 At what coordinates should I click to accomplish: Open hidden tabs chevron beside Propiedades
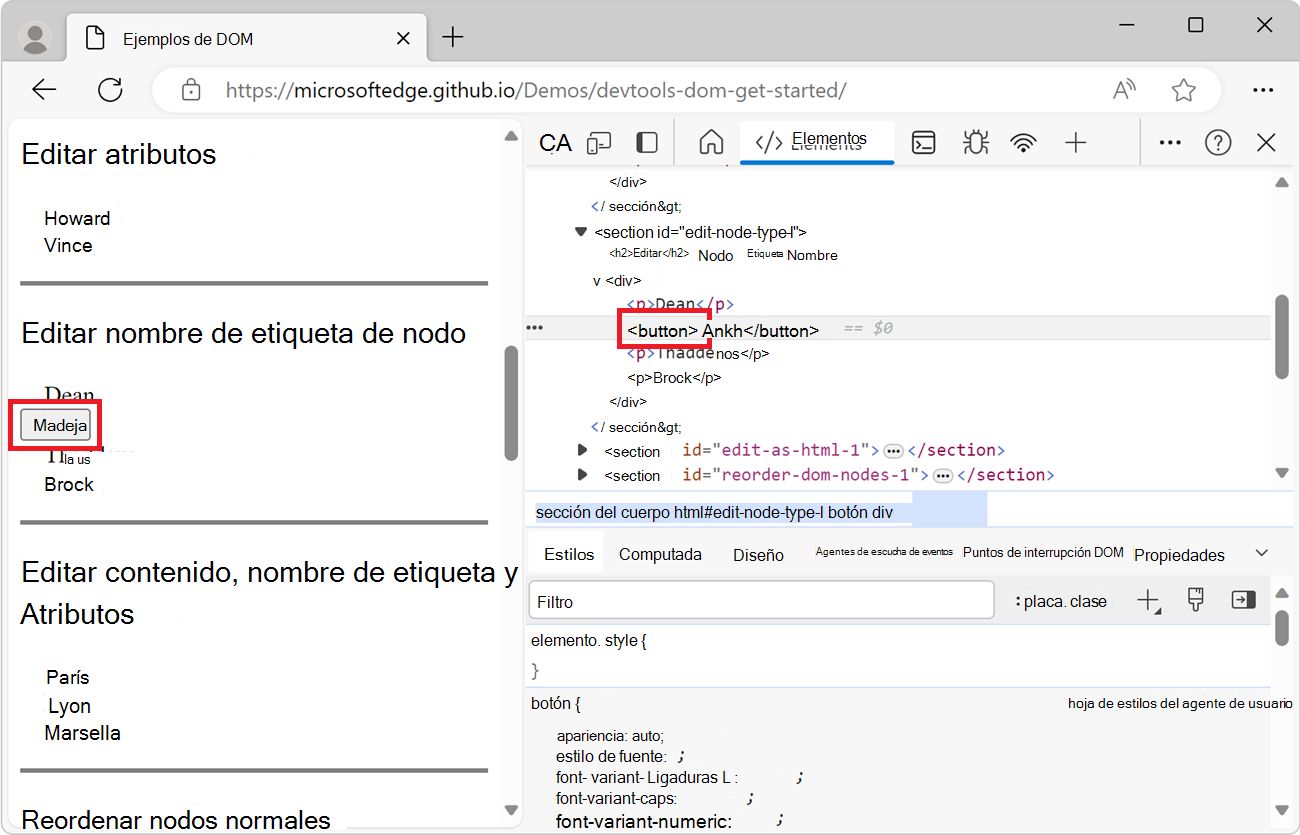[x=1261, y=551]
